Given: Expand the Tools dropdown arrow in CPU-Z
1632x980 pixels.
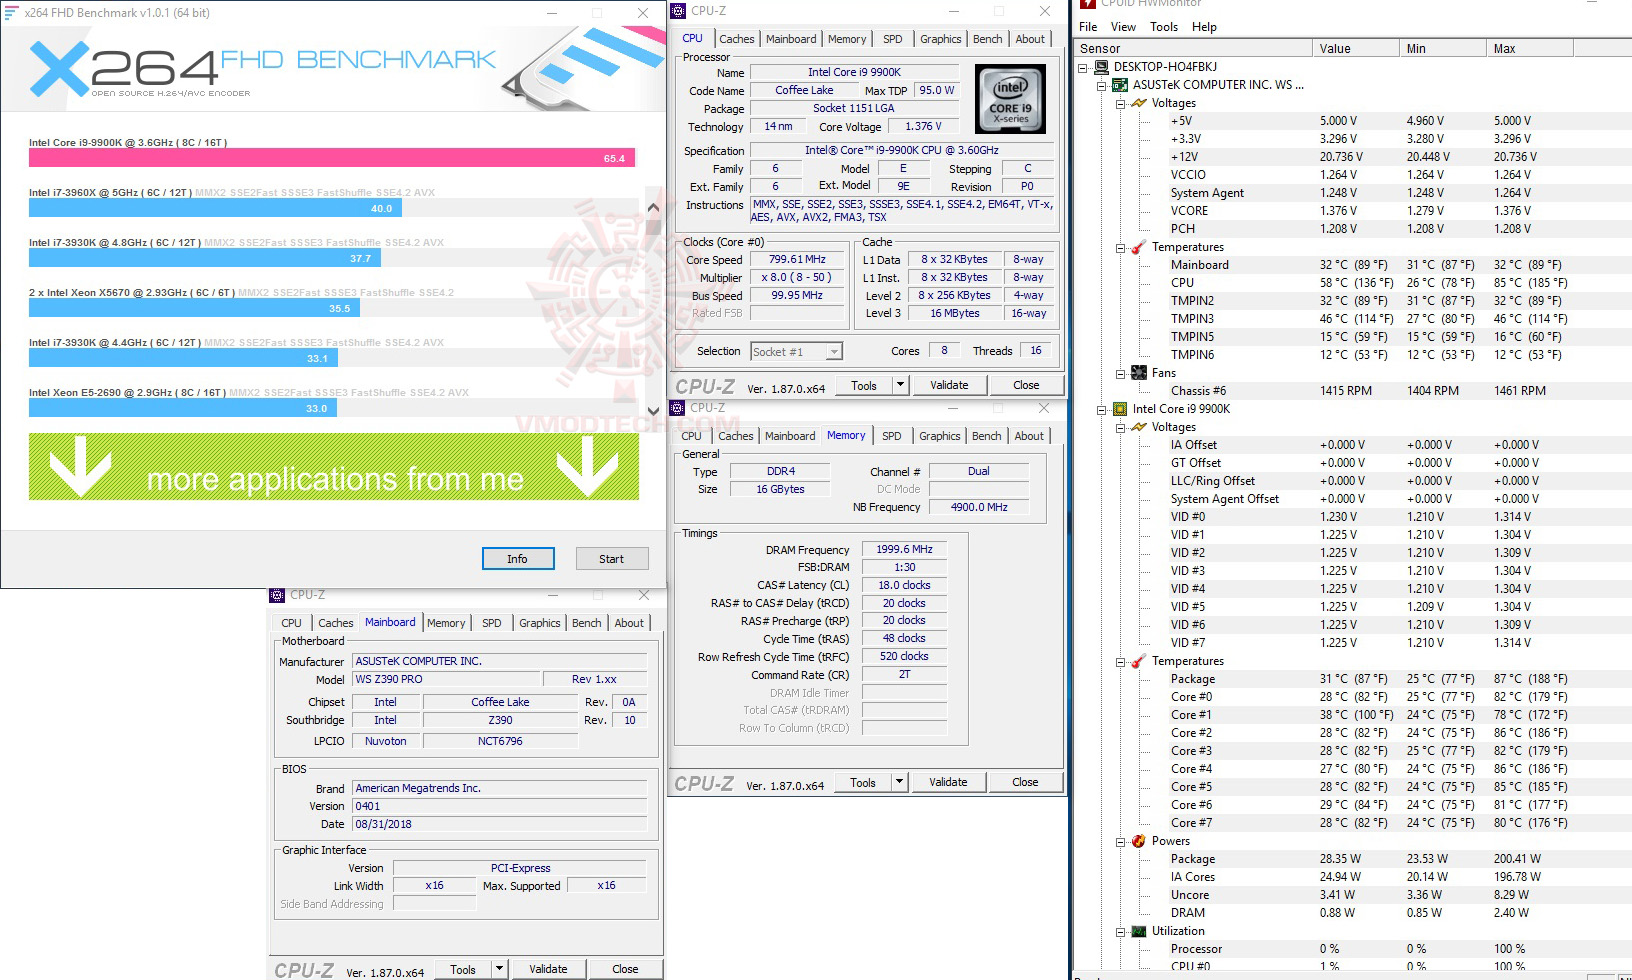Looking at the screenshot, I should [899, 385].
